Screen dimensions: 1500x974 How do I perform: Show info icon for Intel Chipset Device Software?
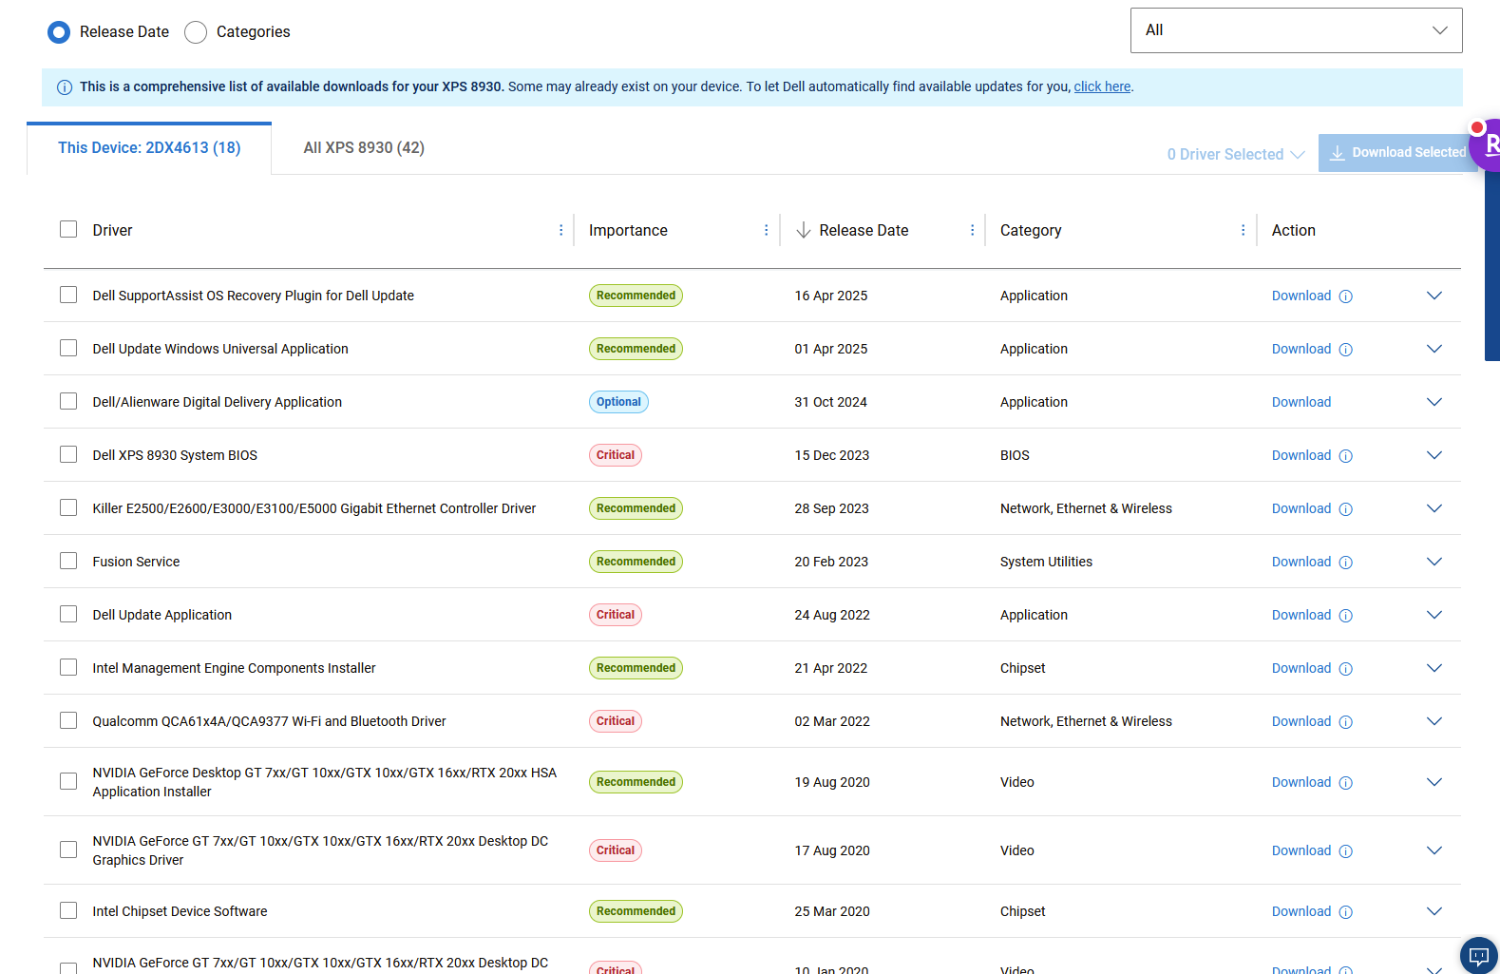(x=1345, y=912)
